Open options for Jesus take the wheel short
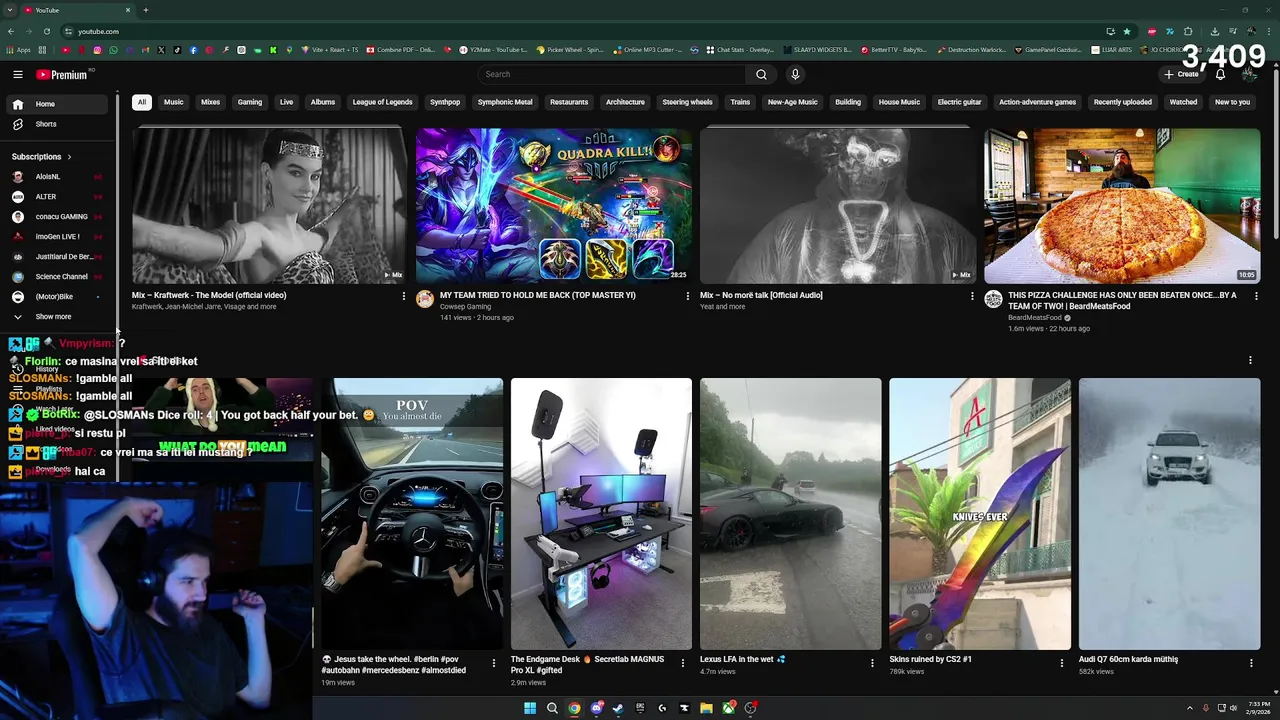 [494, 662]
